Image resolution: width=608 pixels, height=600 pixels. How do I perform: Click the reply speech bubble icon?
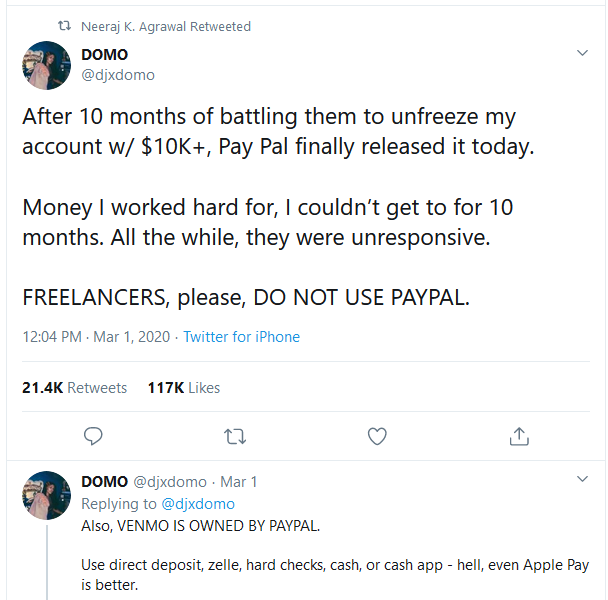click(93, 436)
